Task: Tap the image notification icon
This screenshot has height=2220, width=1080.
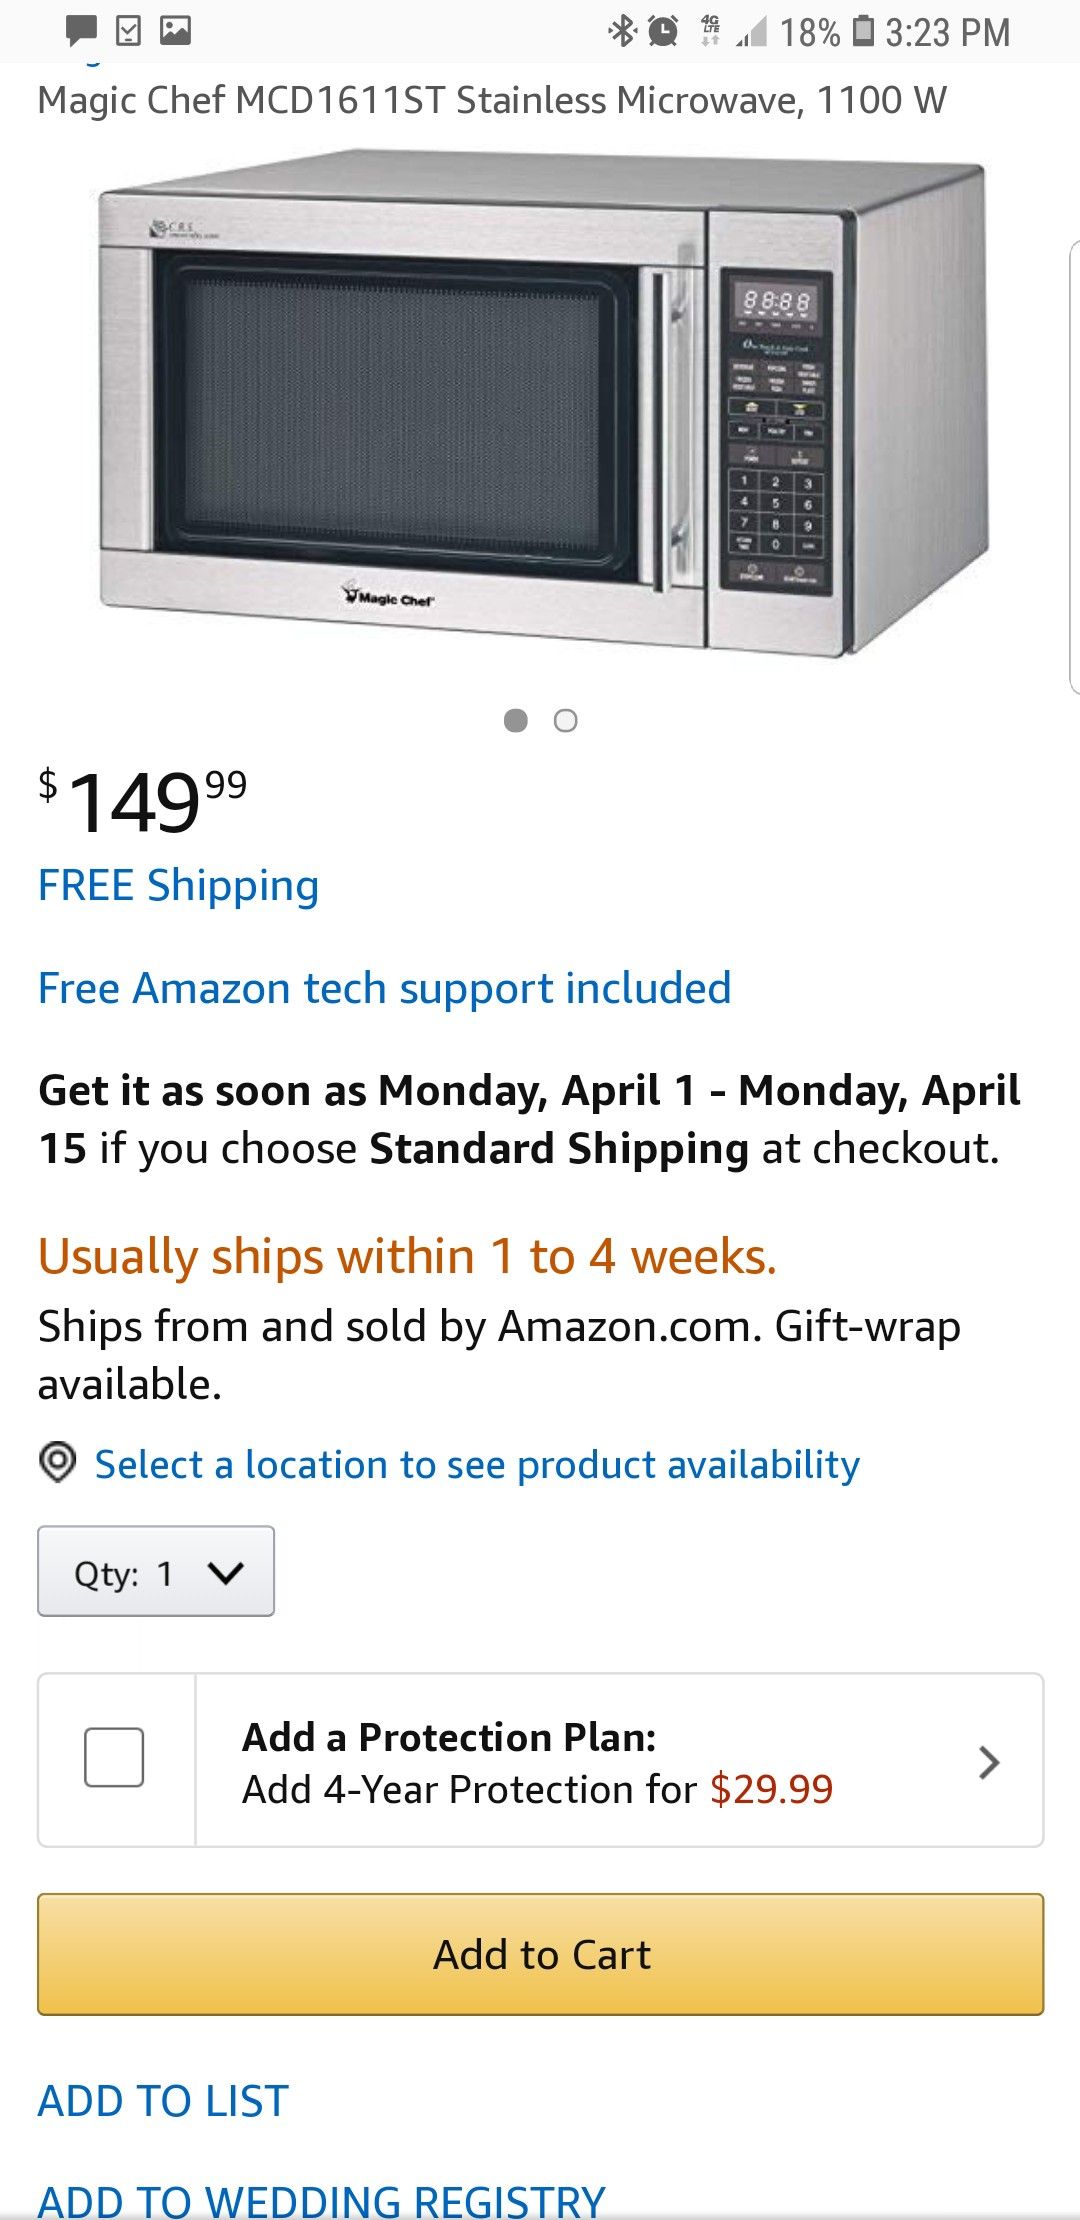Action: tap(175, 31)
